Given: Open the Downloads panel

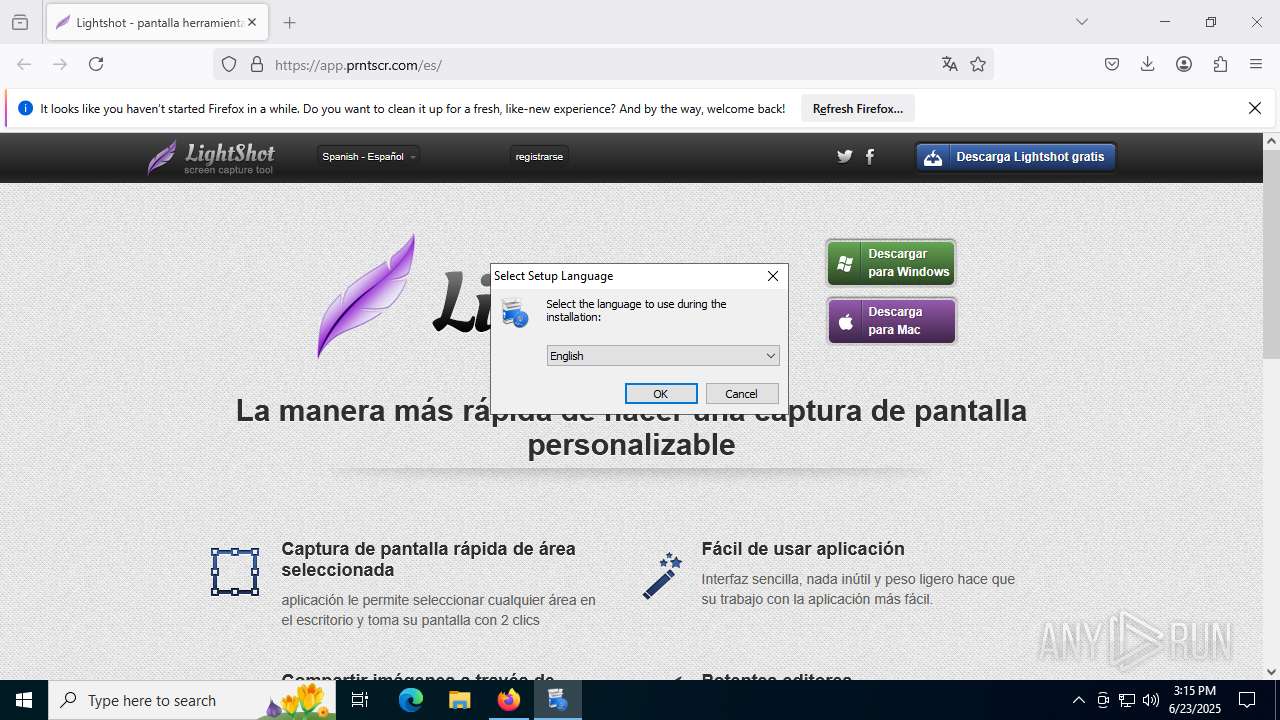Looking at the screenshot, I should pyautogui.click(x=1148, y=64).
